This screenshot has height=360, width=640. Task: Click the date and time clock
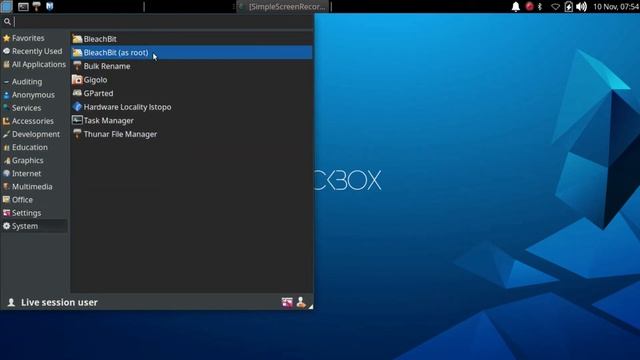pos(616,7)
